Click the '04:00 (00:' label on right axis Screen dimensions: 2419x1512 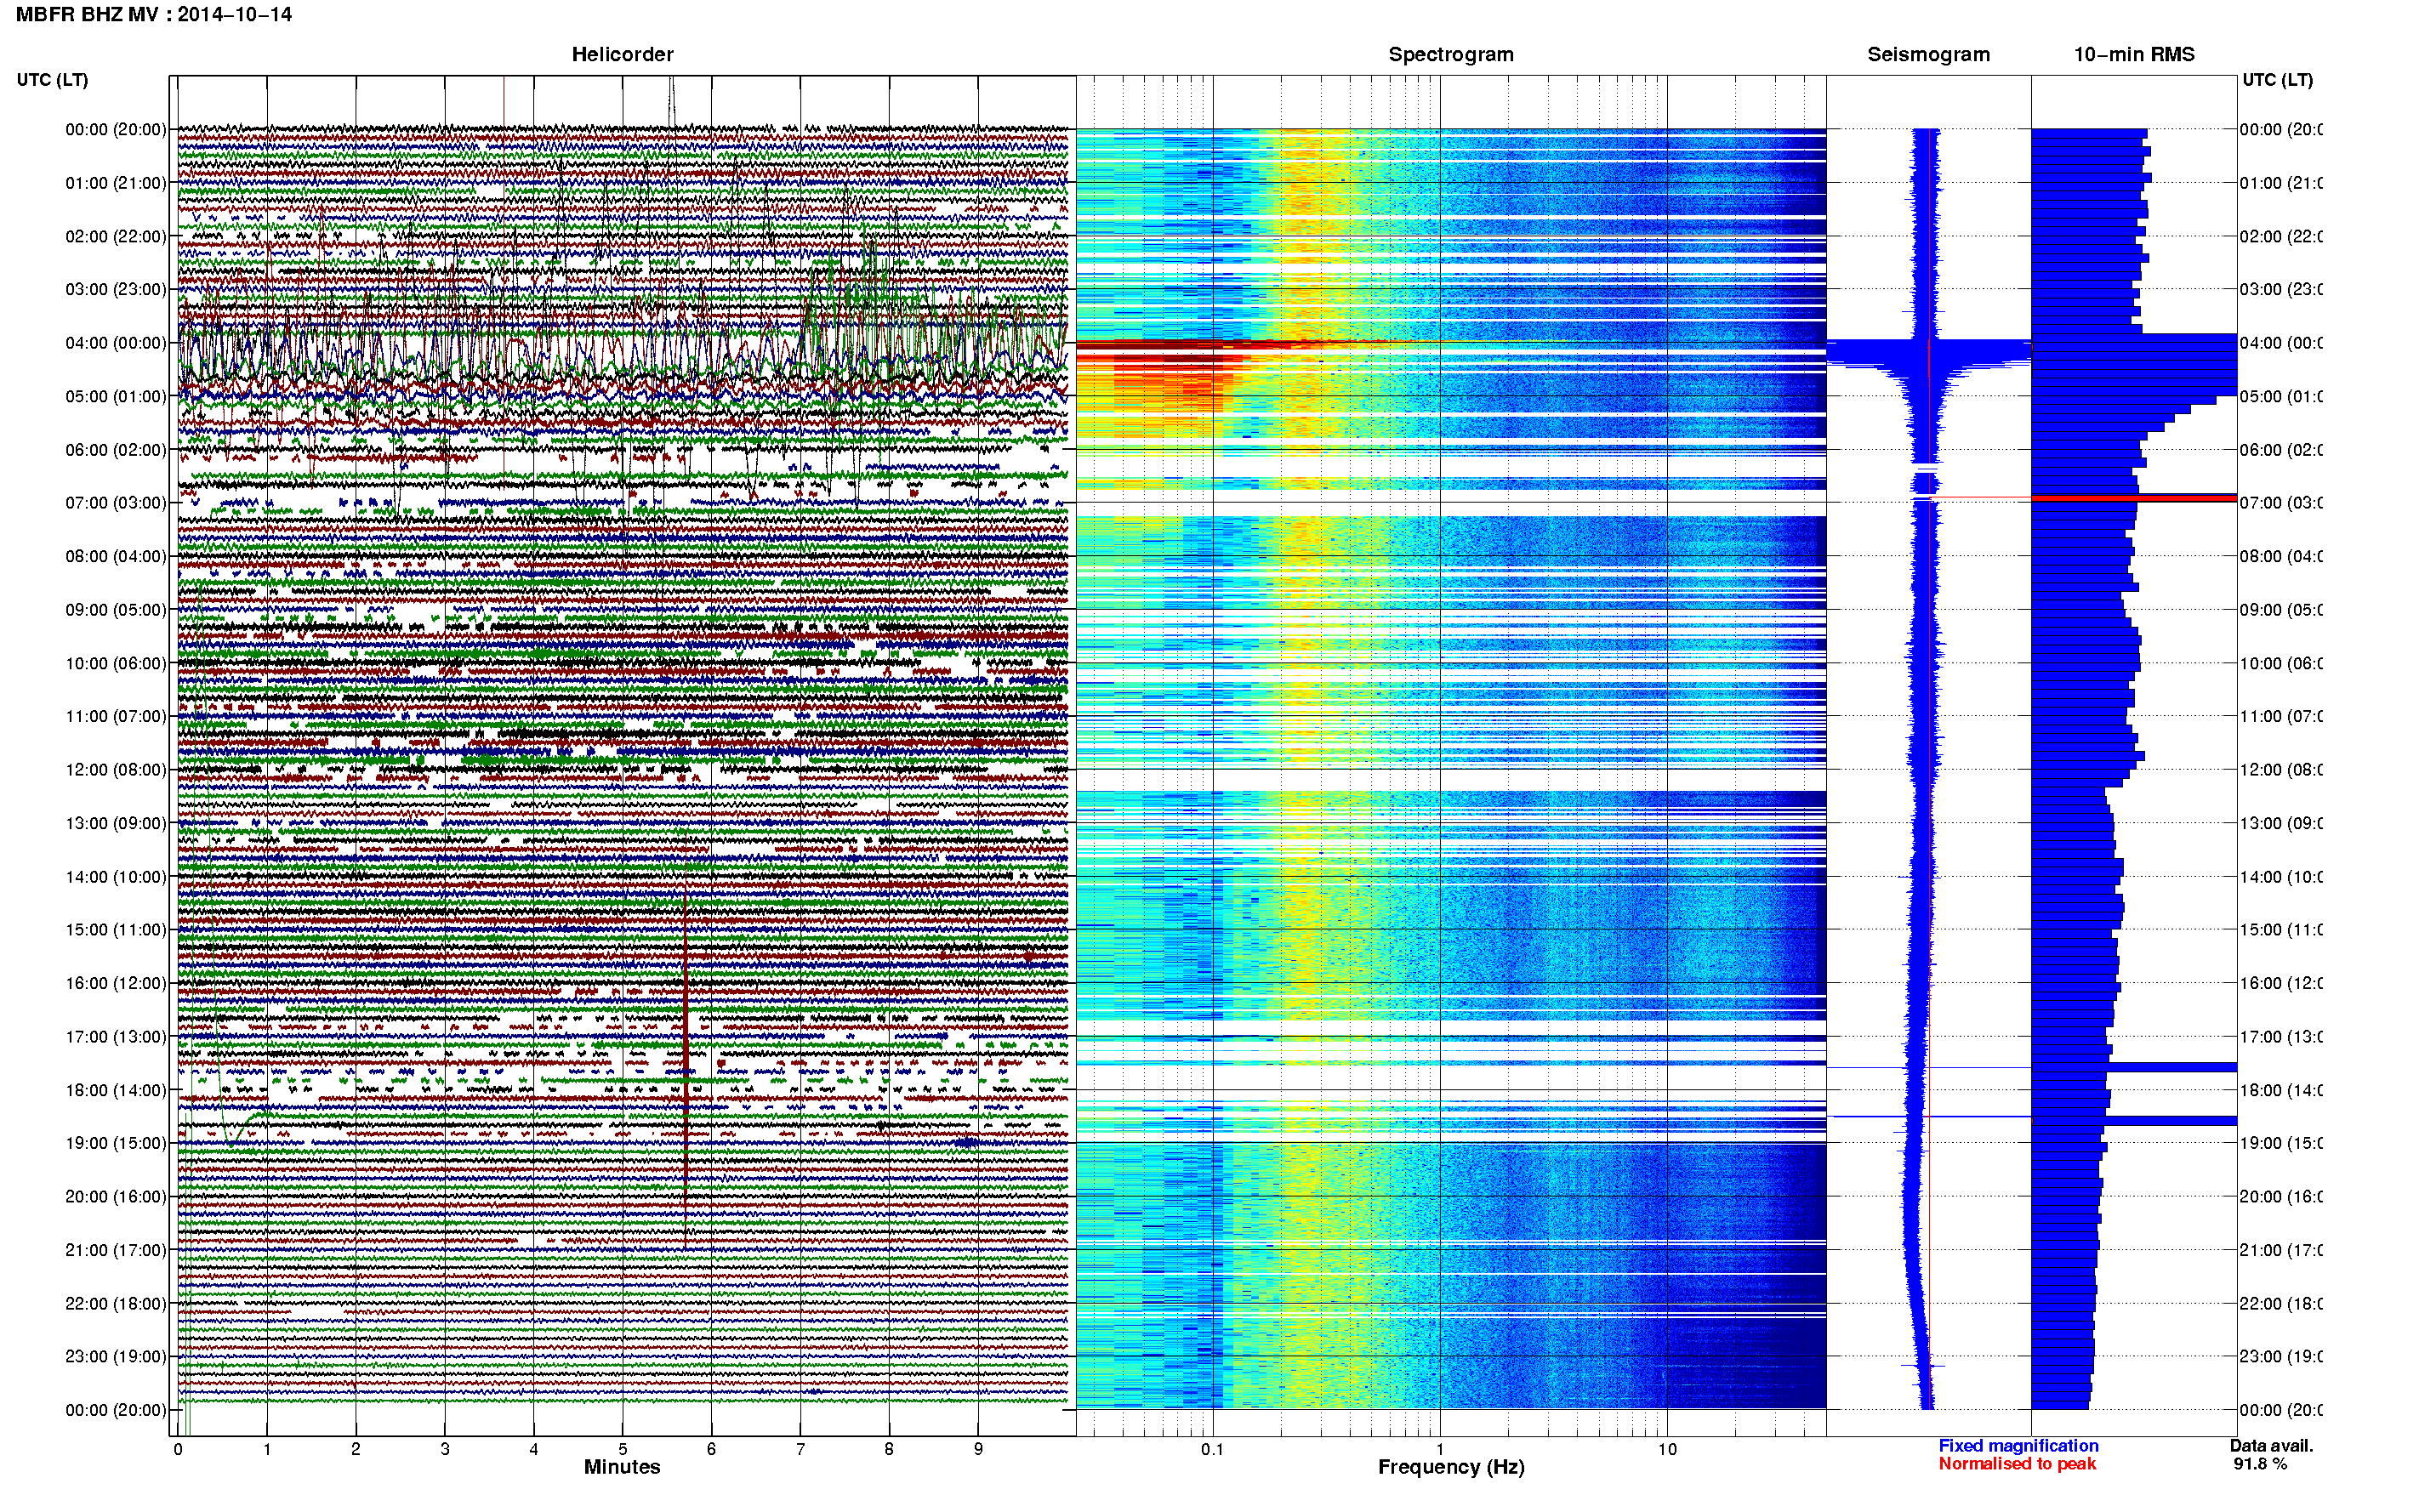2281,343
